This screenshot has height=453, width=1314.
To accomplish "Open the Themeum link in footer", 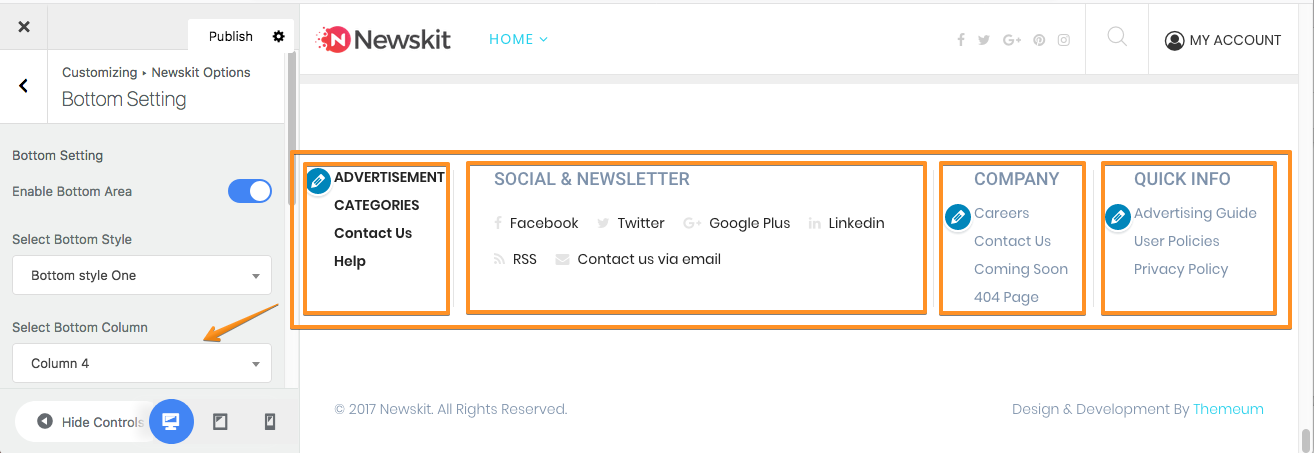I will click(1228, 409).
